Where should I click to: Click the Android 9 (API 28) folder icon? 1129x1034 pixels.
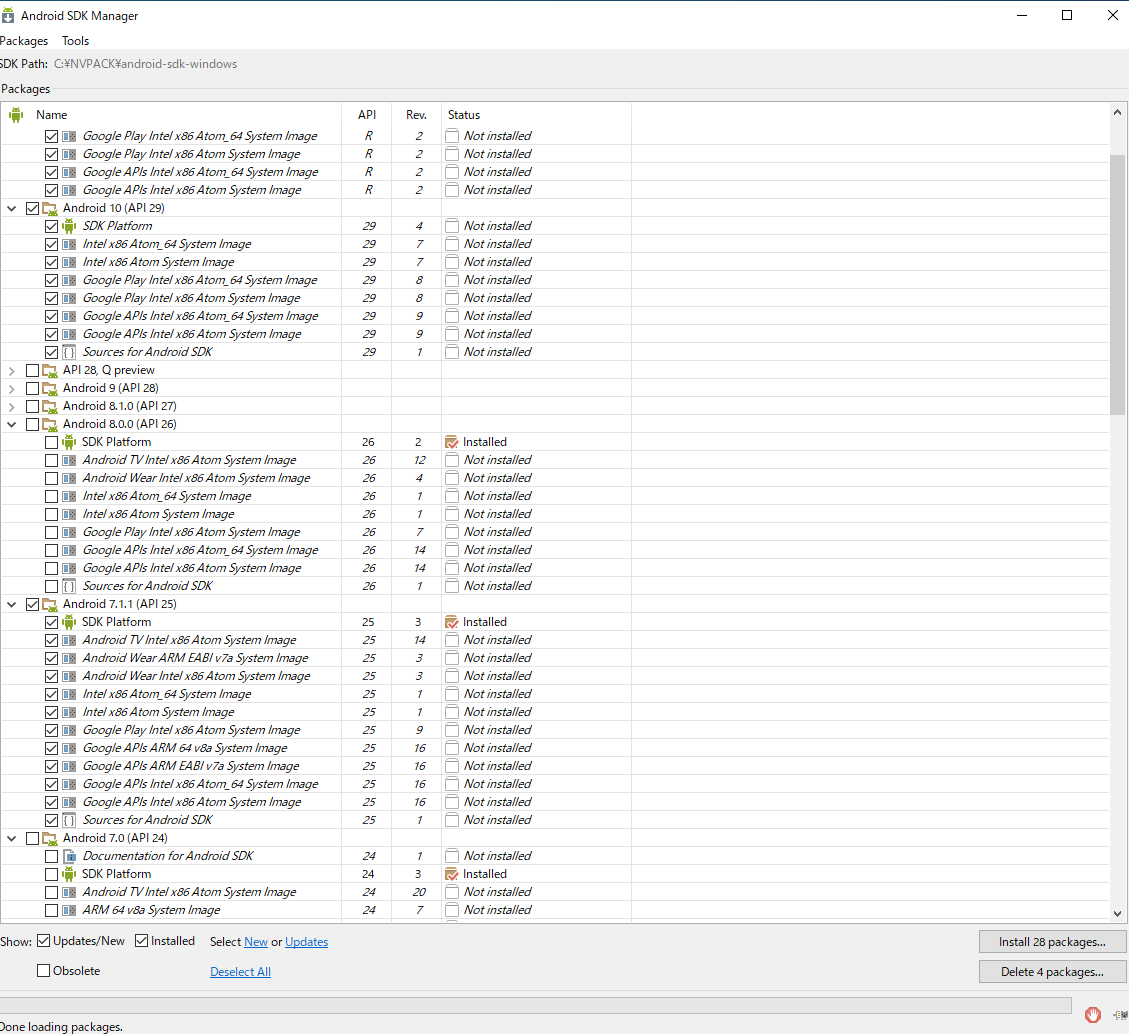tap(50, 388)
